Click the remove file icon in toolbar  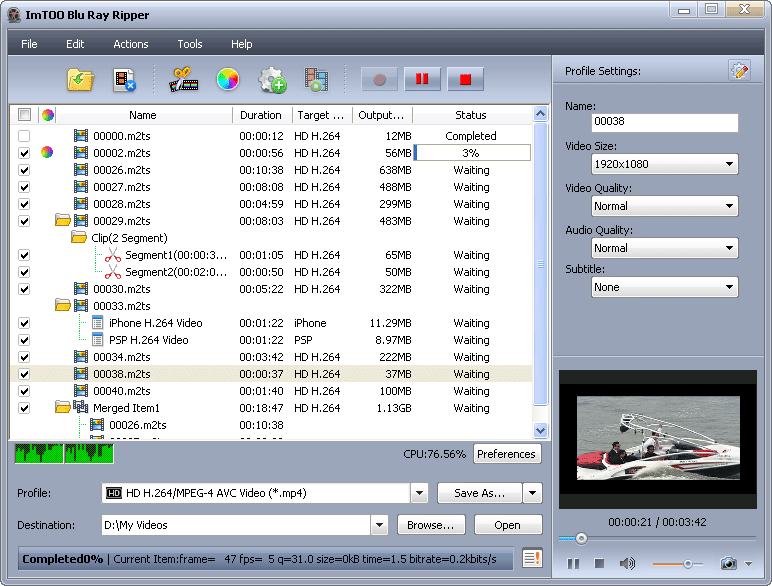(x=124, y=80)
